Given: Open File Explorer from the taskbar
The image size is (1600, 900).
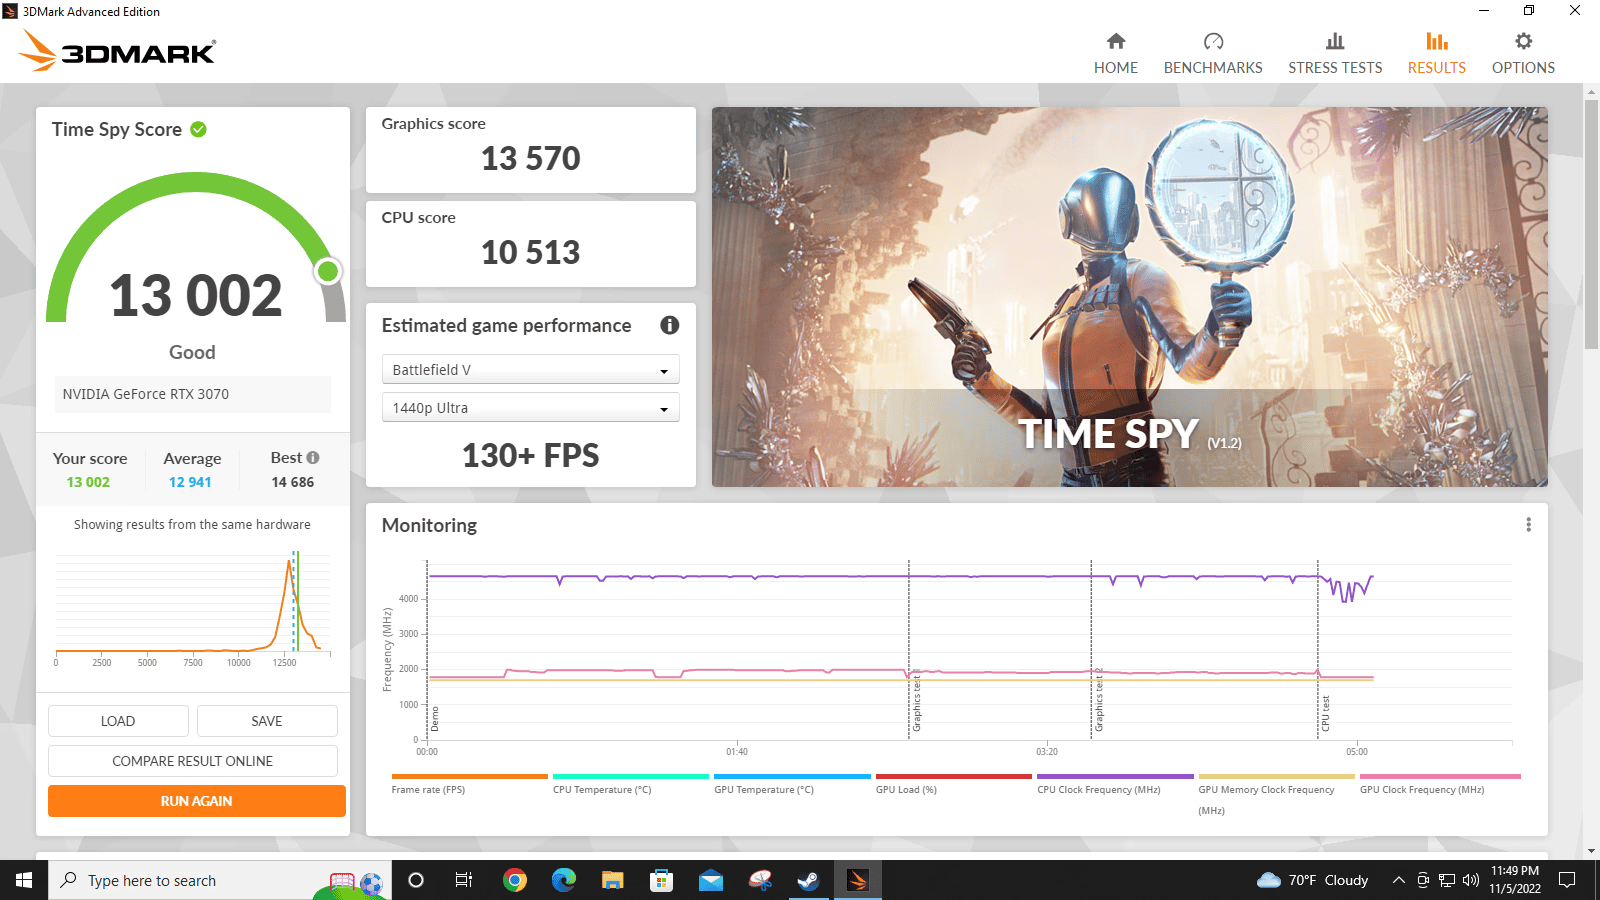Looking at the screenshot, I should click(x=613, y=880).
